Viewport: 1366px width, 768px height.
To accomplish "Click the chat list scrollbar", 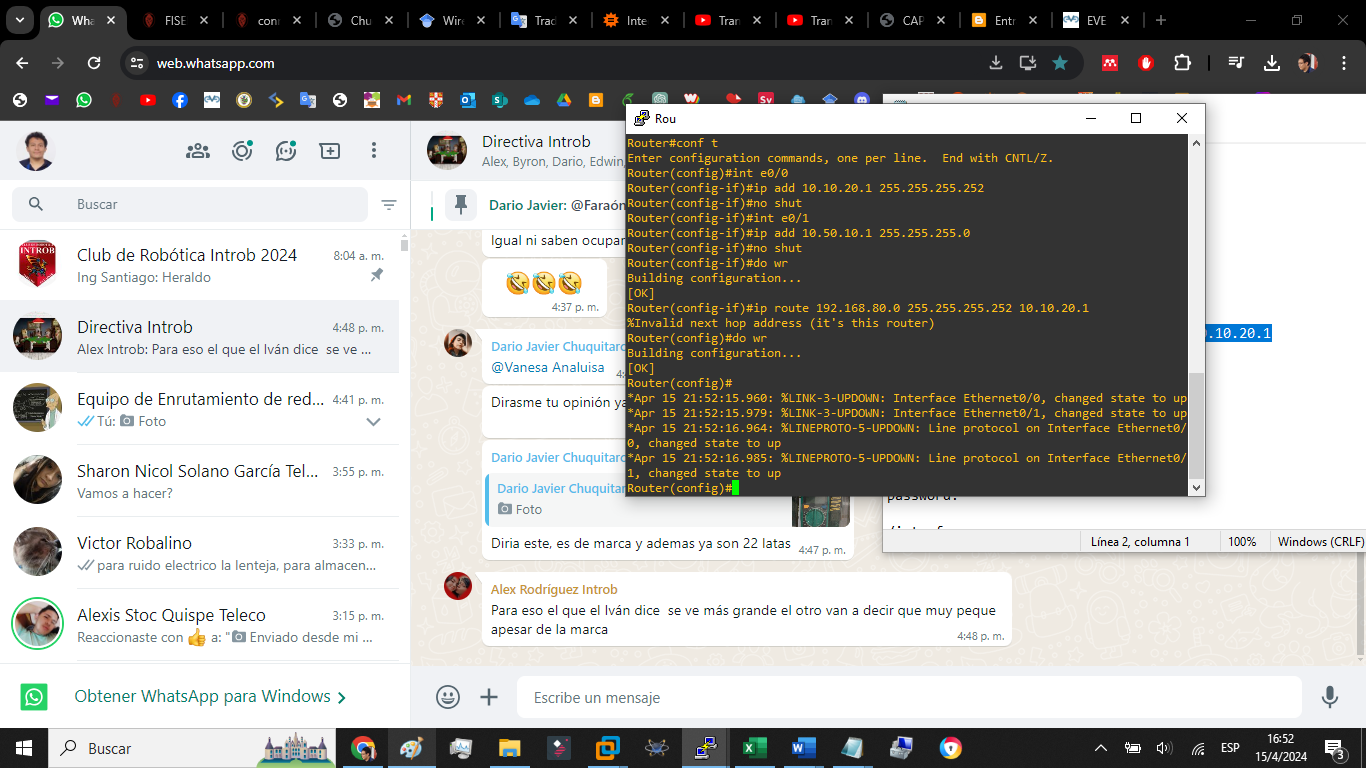I will 404,245.
